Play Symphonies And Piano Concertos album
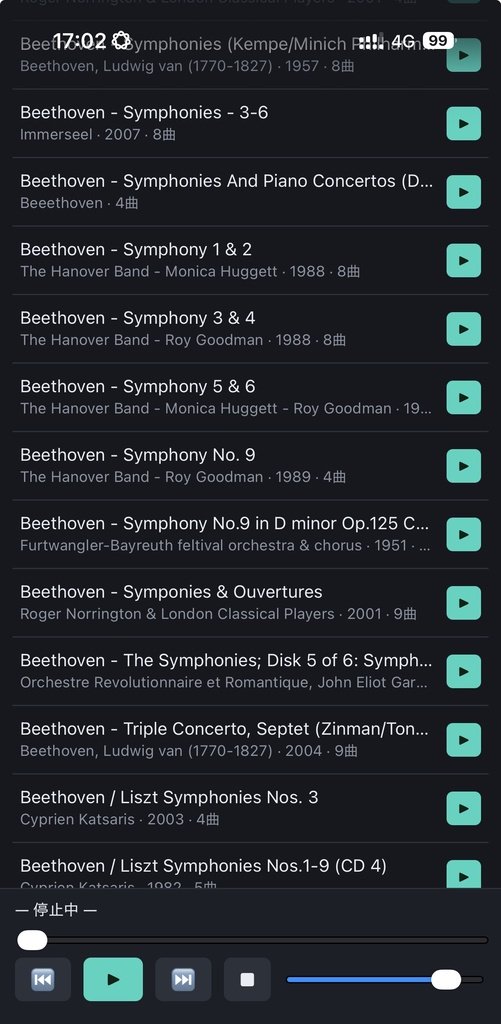Screen dimensions: 501x1024 [x=463, y=192]
